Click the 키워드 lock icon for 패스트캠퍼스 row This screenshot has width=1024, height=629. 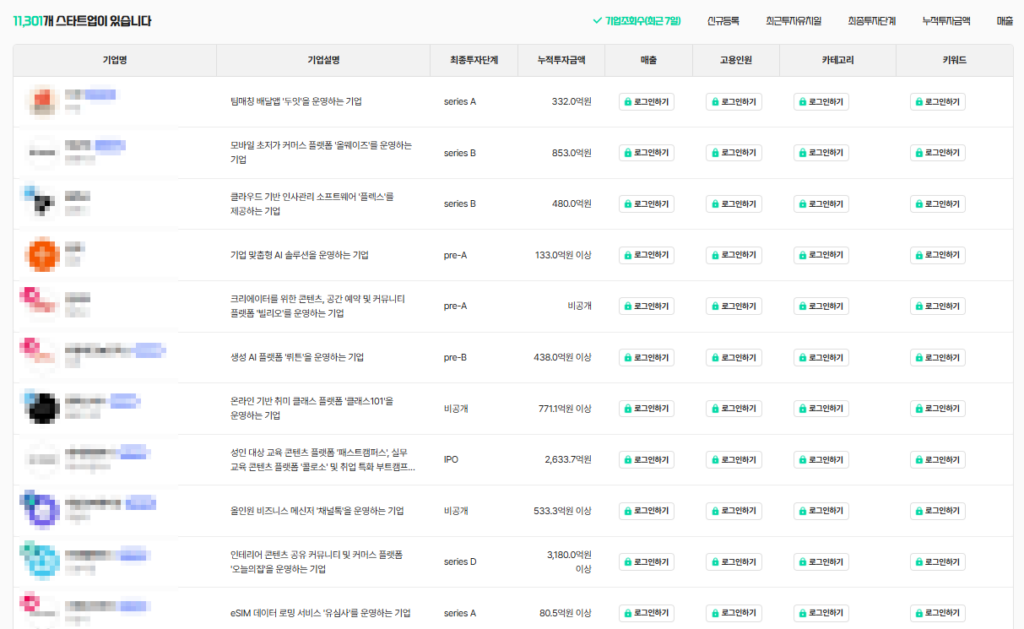point(918,460)
